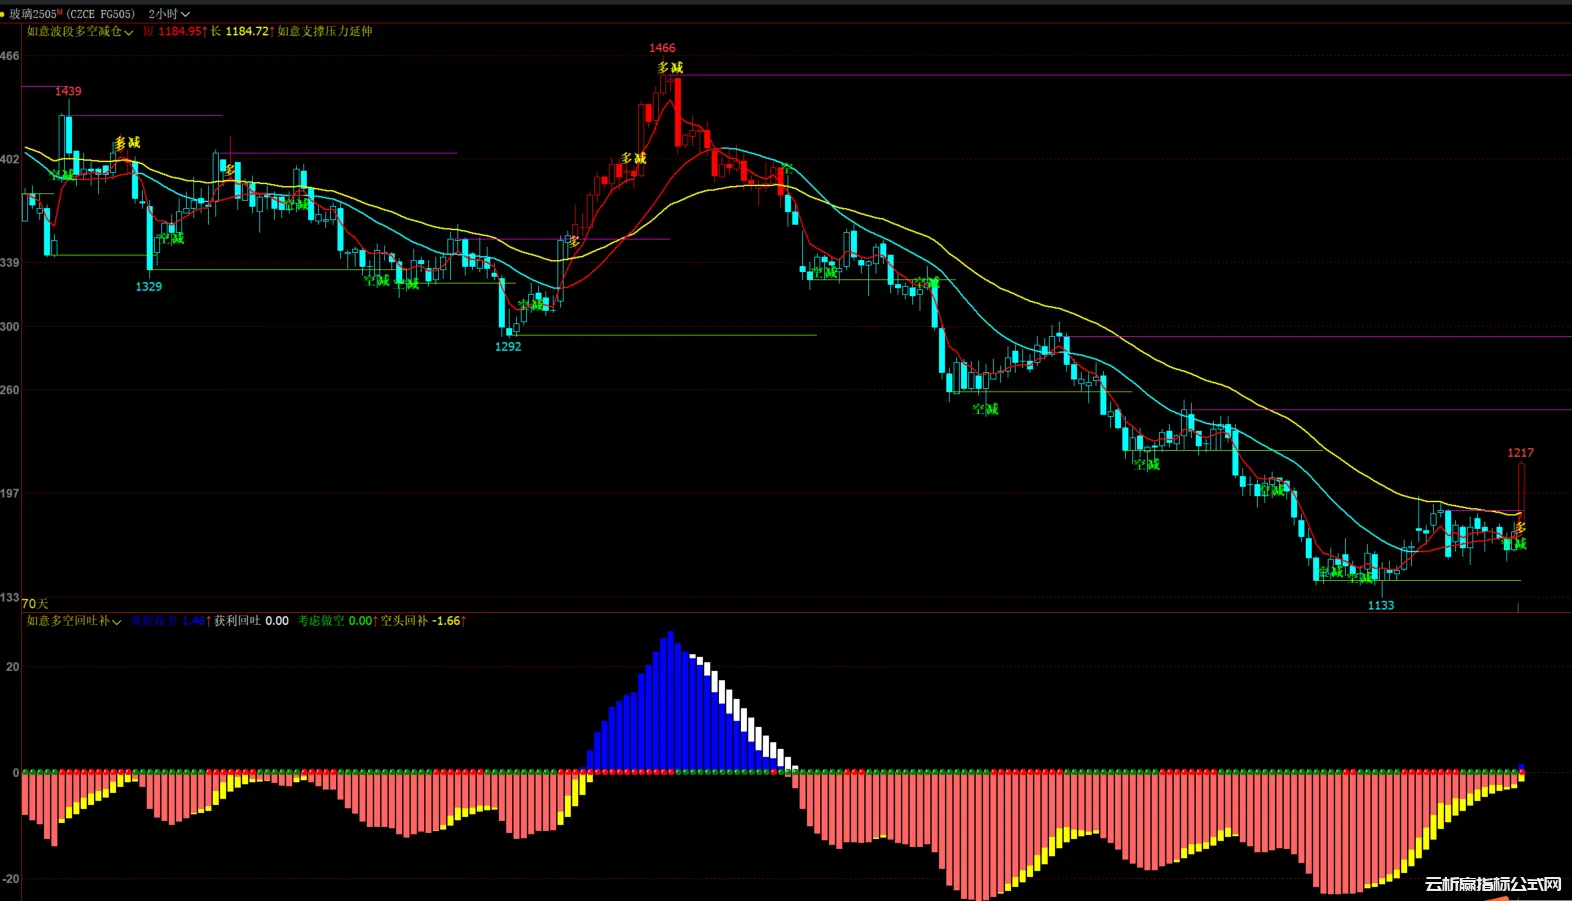The width and height of the screenshot is (1572, 901).
Task: Click the 1217 latest high marker
Action: pos(1520,453)
